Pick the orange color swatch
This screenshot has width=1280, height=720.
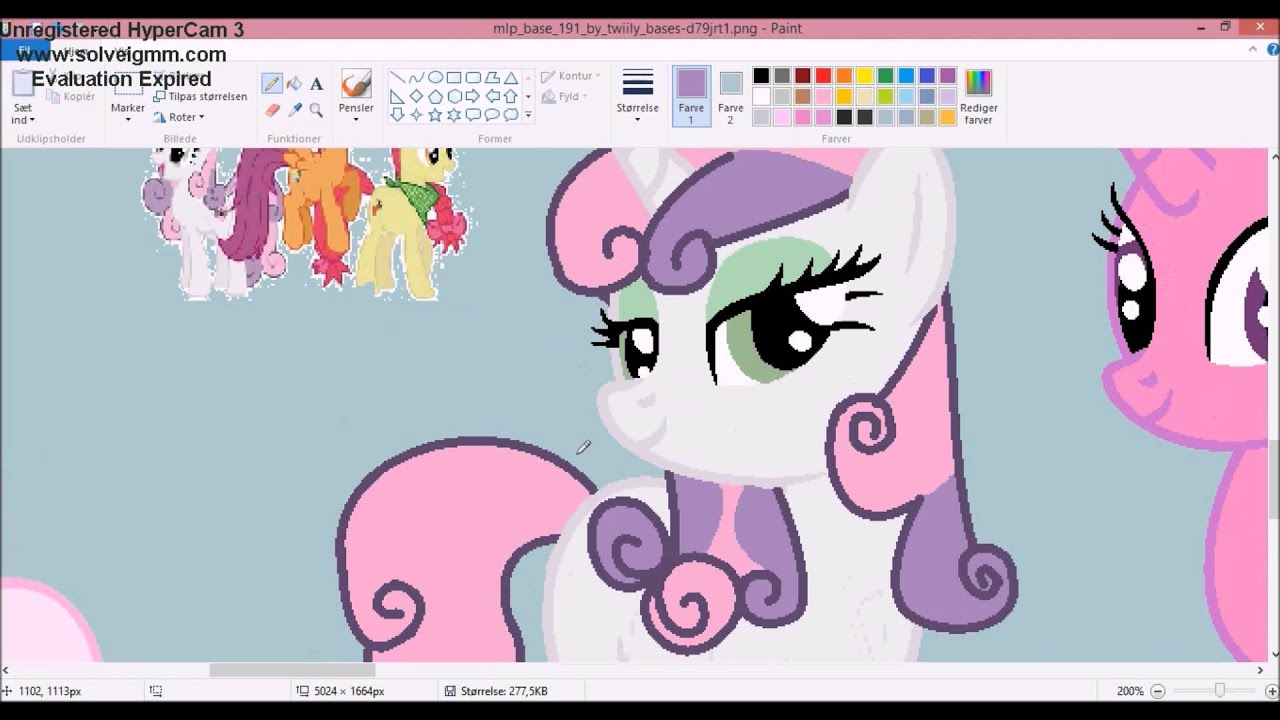point(844,76)
